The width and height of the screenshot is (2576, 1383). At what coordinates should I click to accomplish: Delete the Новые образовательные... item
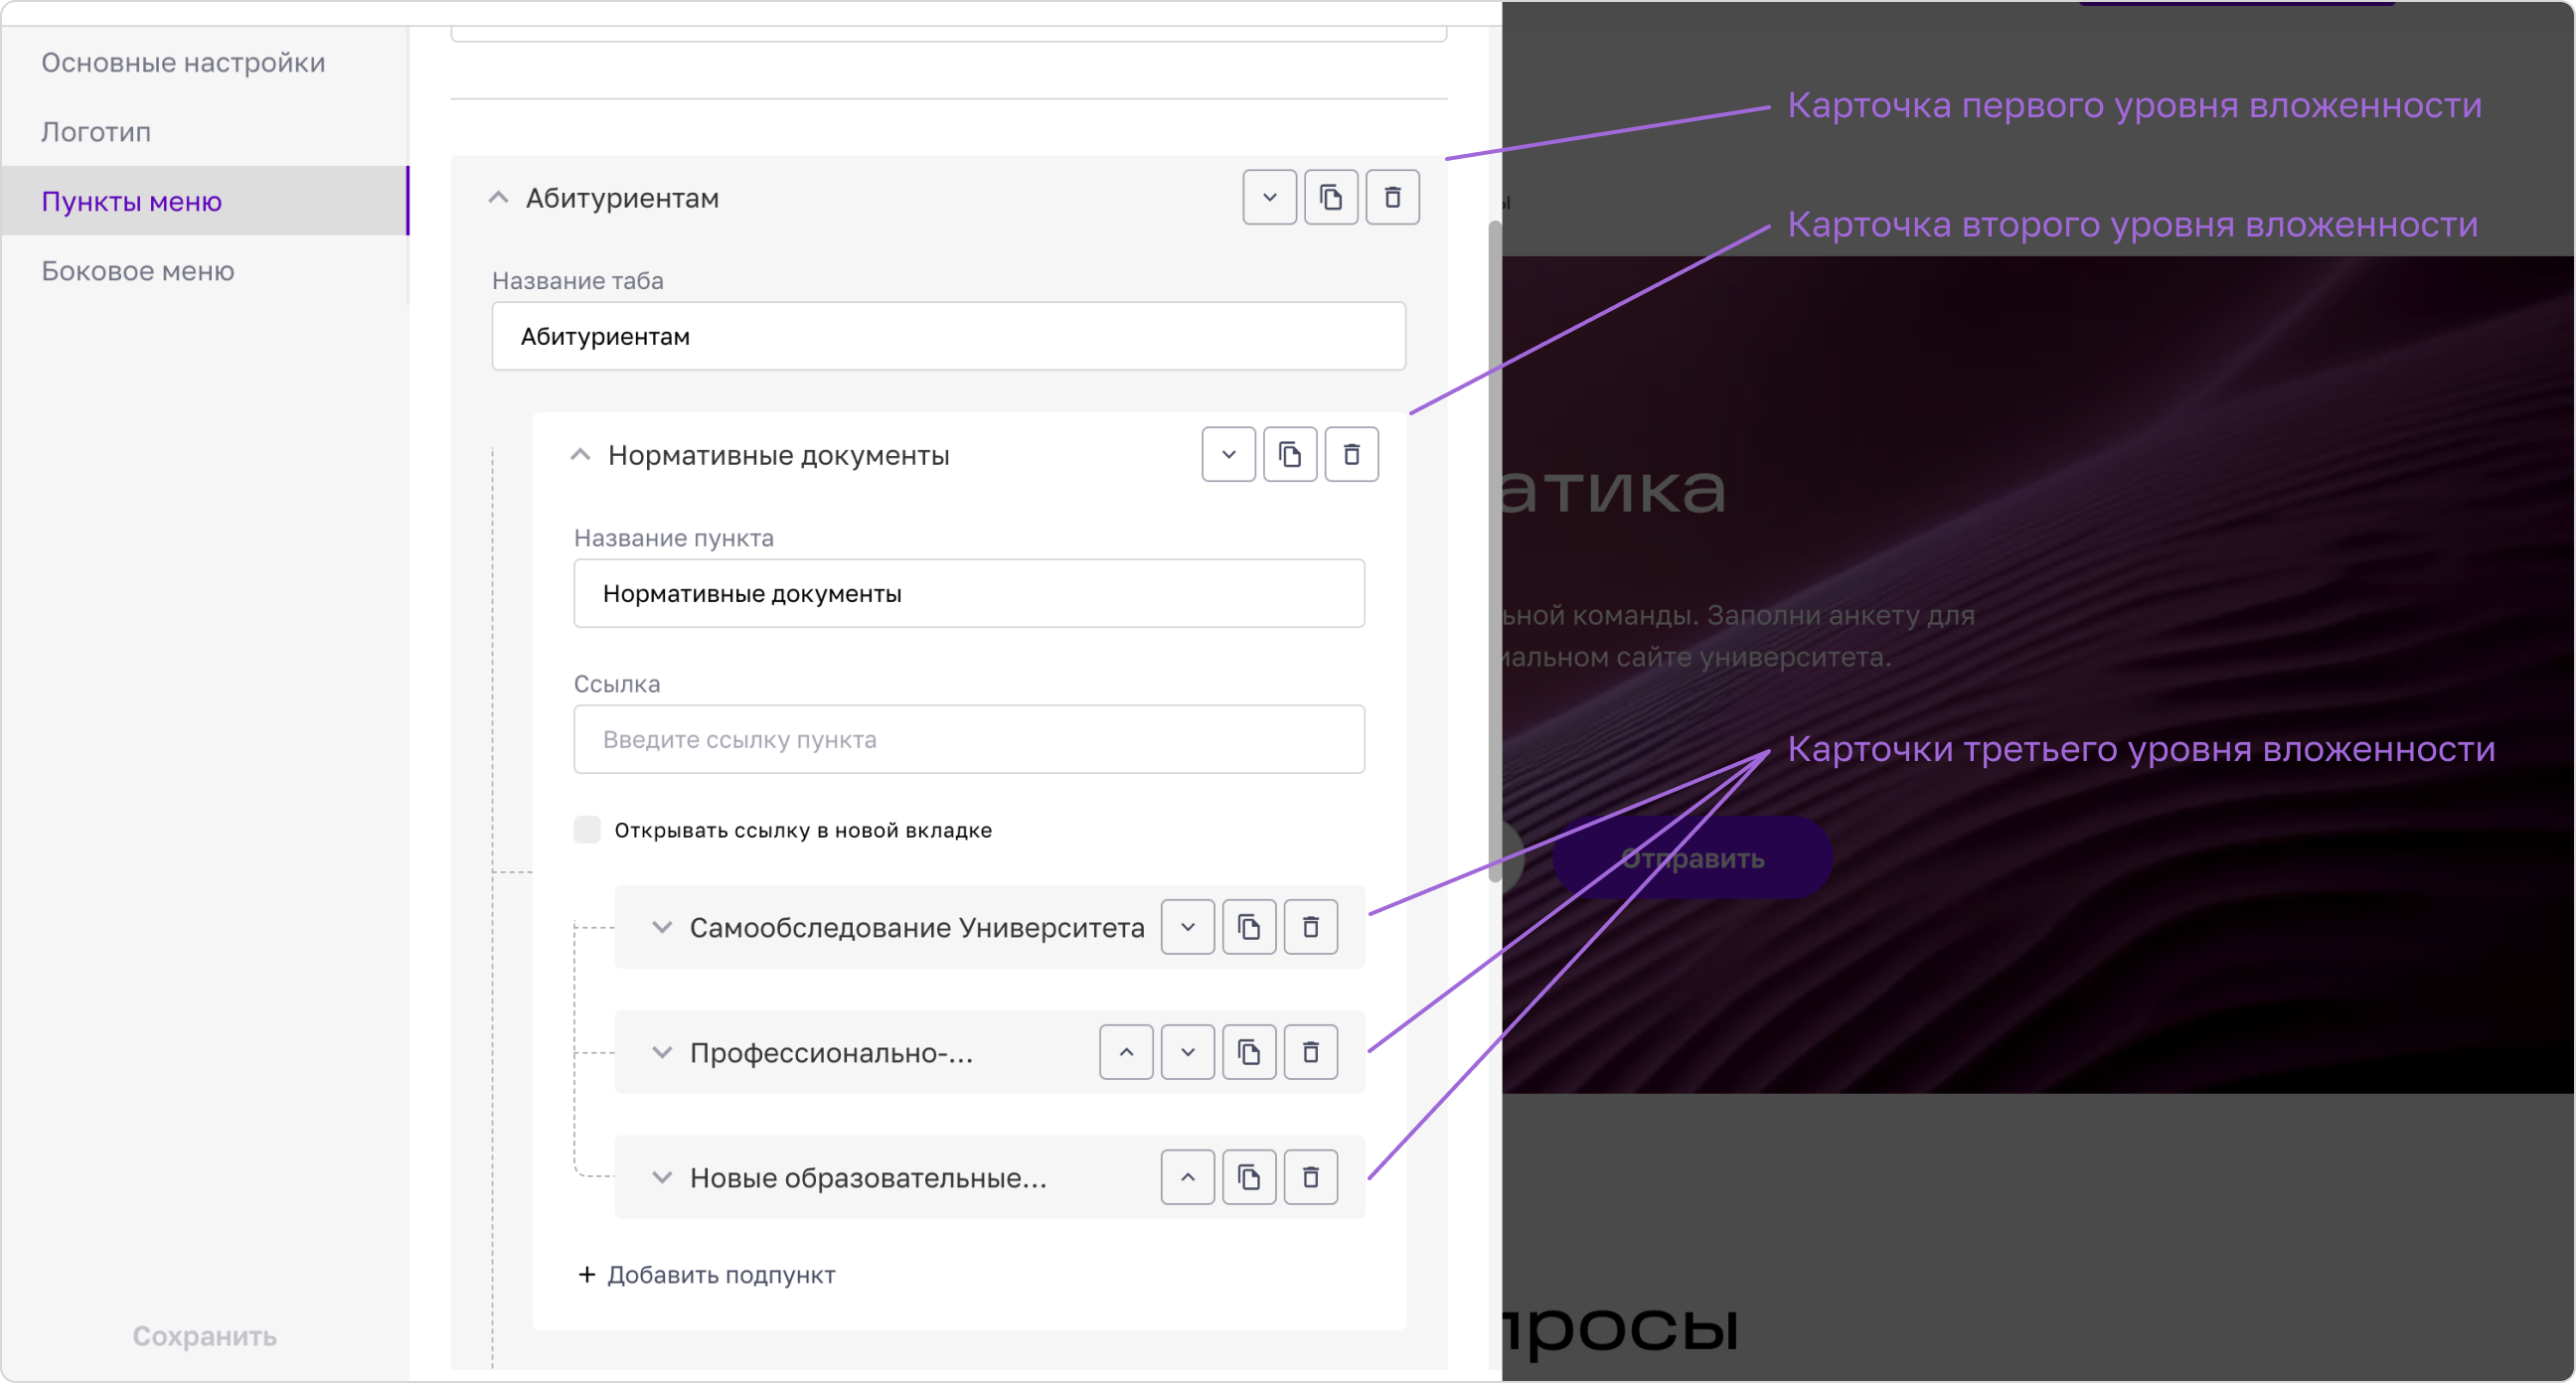click(1310, 1177)
